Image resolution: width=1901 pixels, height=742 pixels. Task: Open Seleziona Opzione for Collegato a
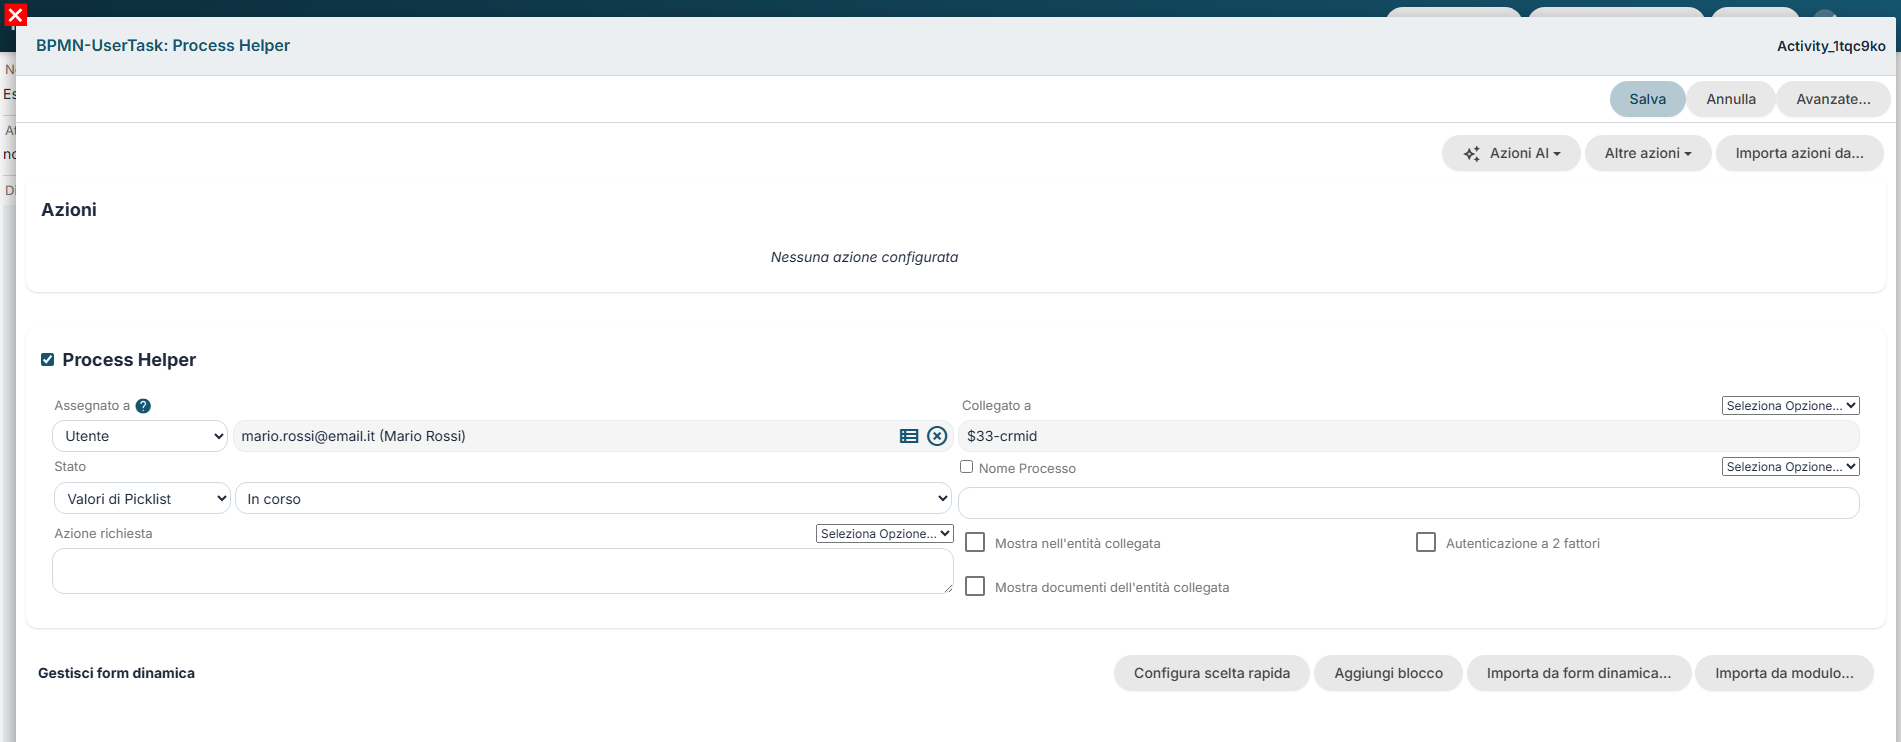[1790, 406]
